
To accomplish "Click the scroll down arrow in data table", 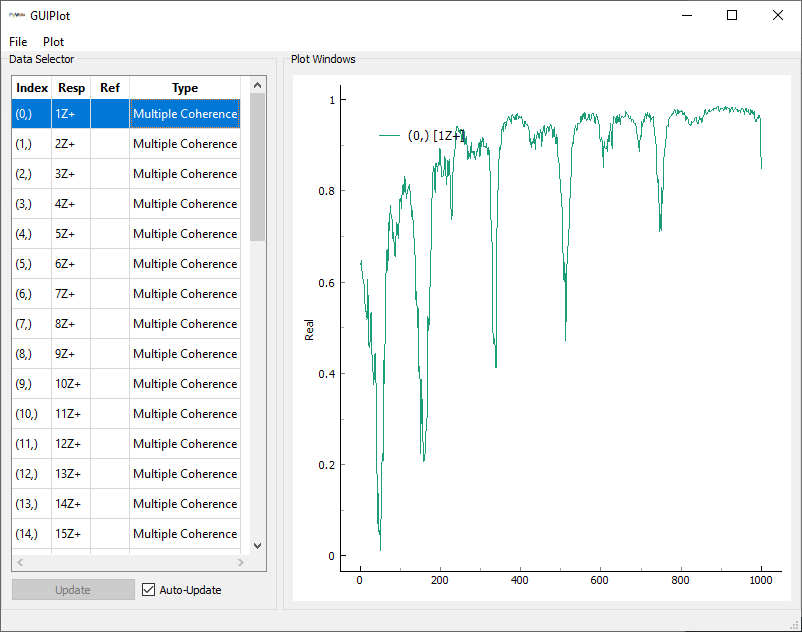I will (257, 546).
